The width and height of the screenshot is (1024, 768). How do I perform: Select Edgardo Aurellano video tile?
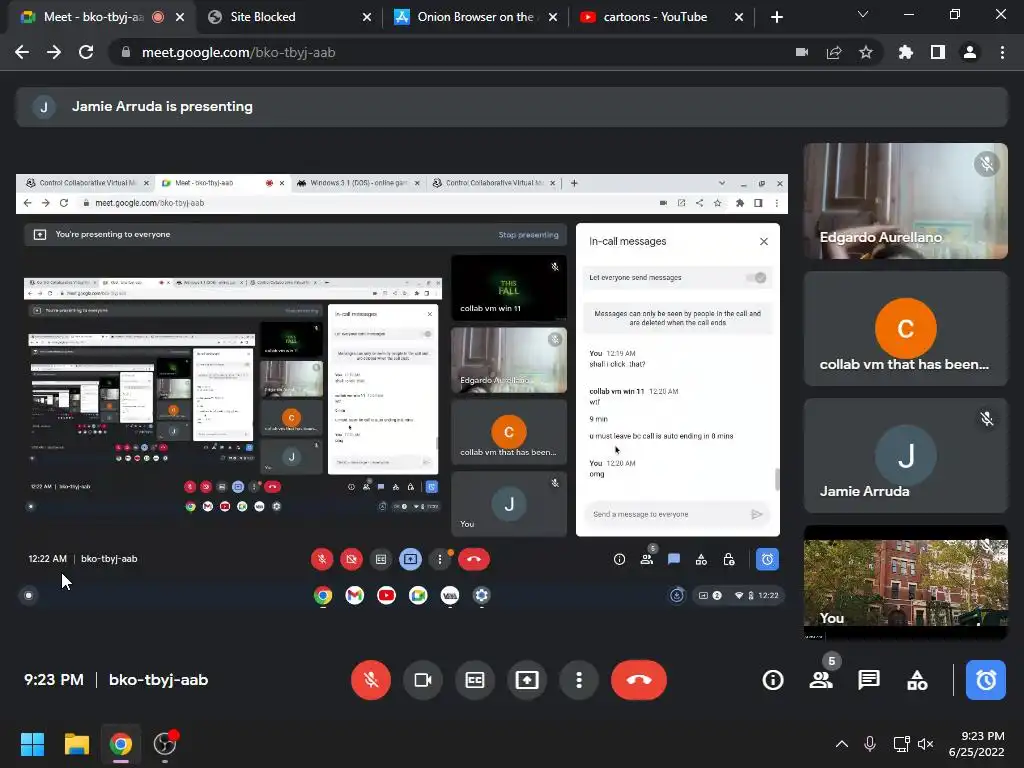(x=906, y=200)
